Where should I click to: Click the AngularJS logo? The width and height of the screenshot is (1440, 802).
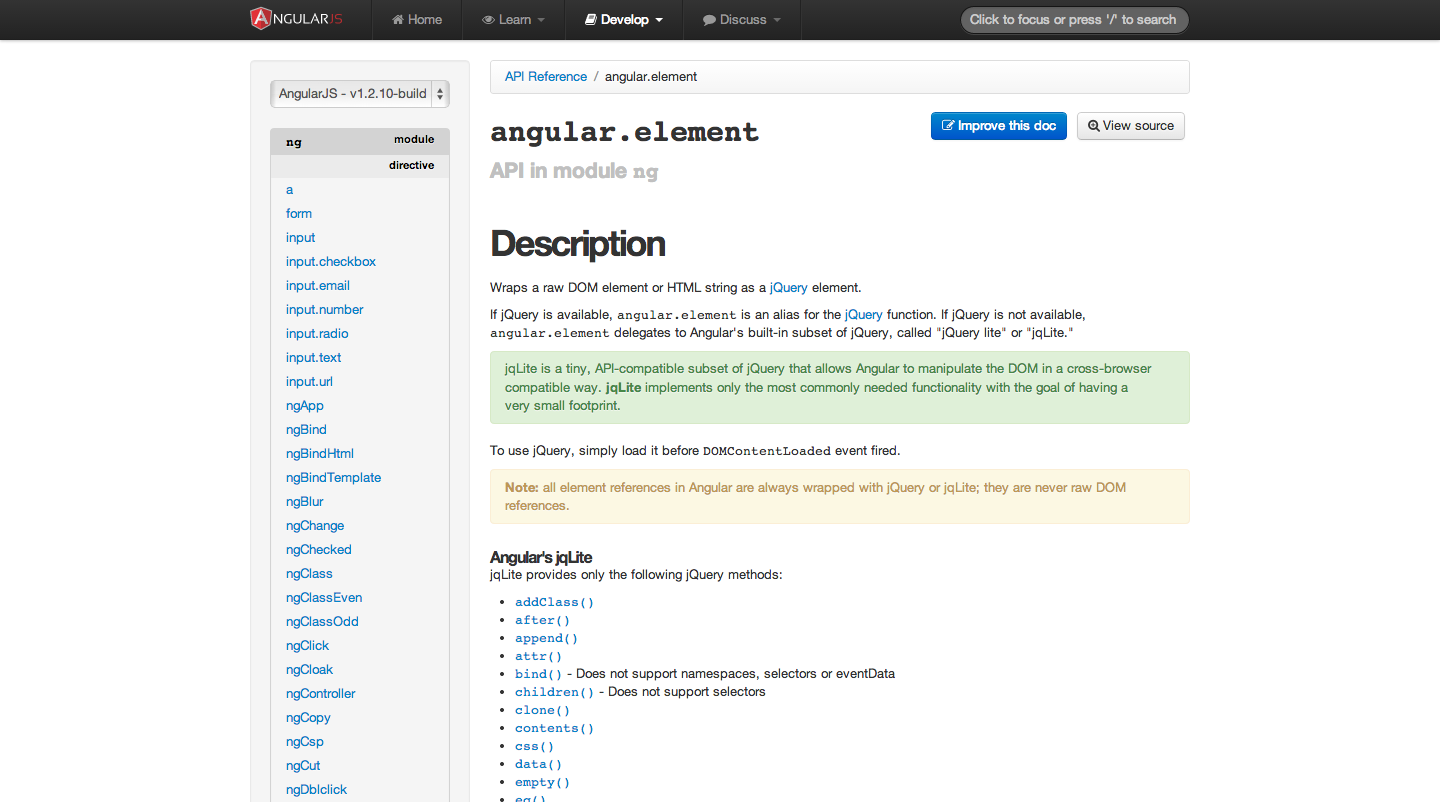click(x=297, y=19)
